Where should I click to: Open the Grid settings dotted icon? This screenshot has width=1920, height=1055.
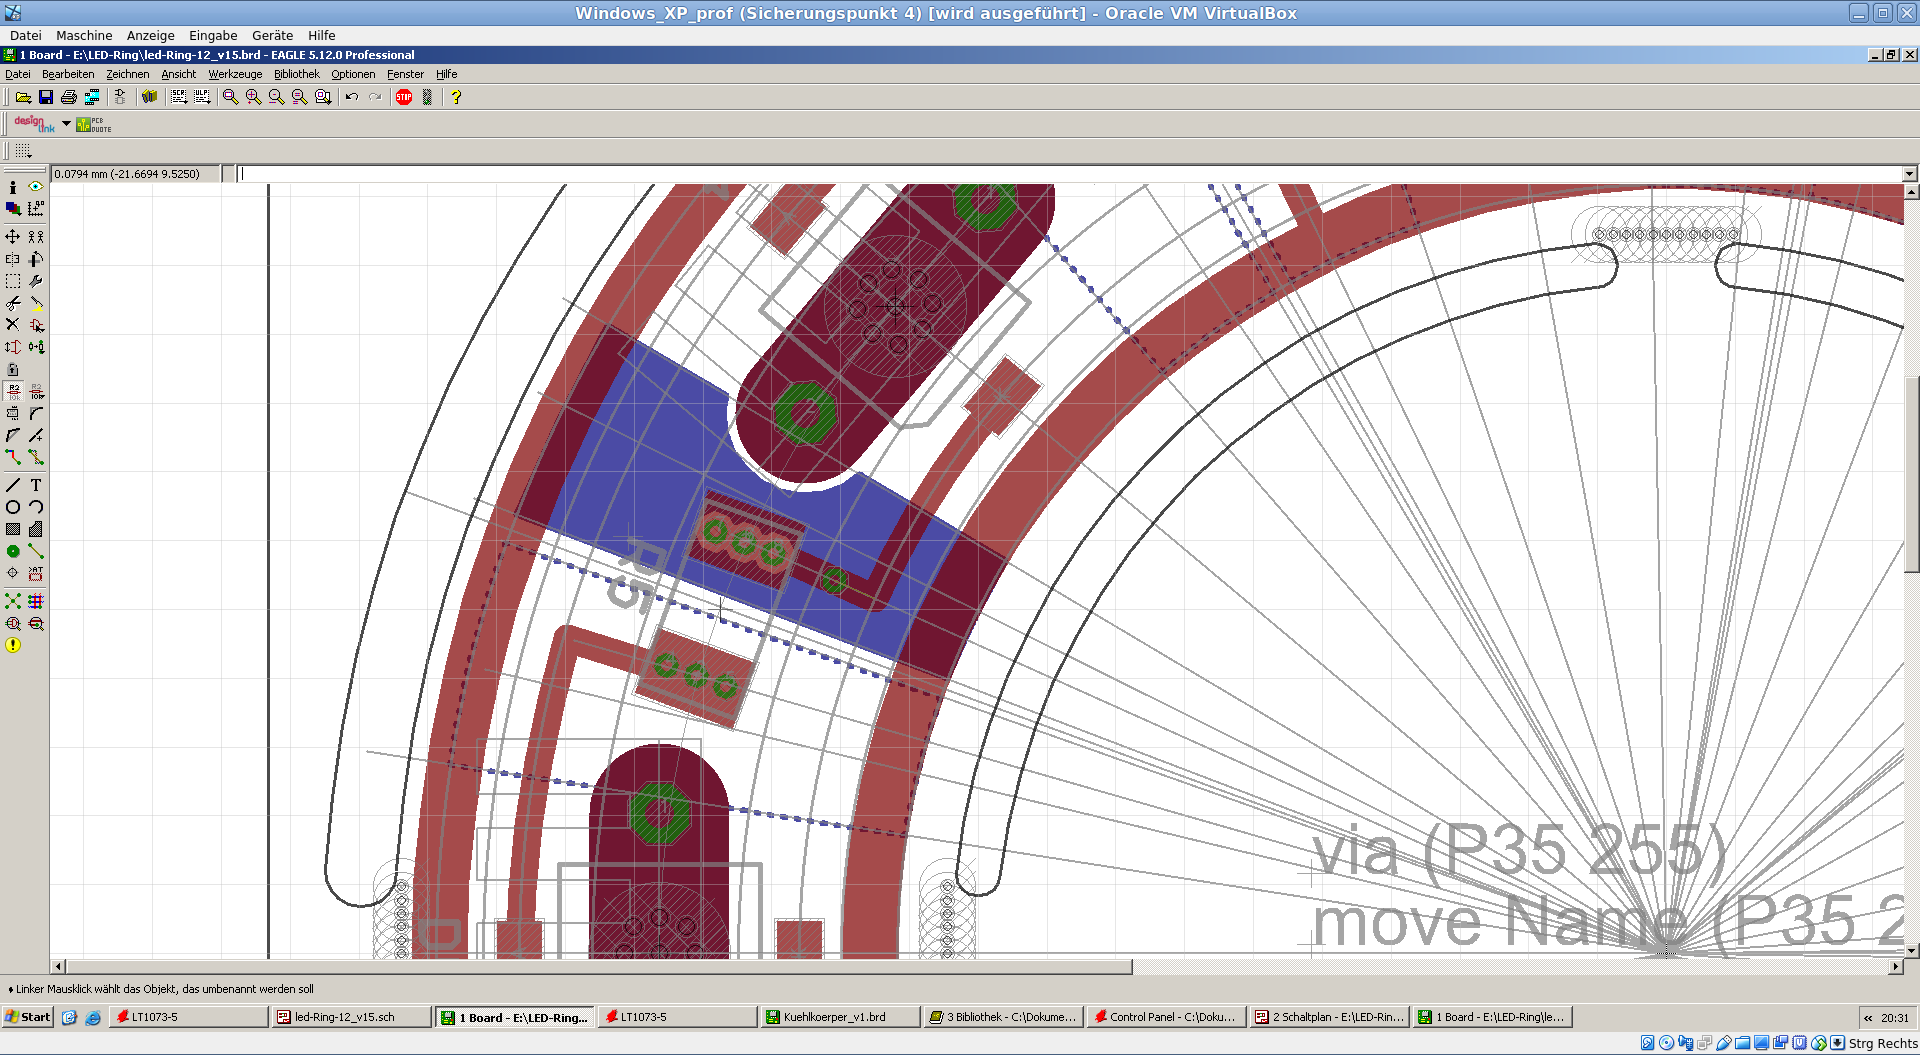[23, 150]
